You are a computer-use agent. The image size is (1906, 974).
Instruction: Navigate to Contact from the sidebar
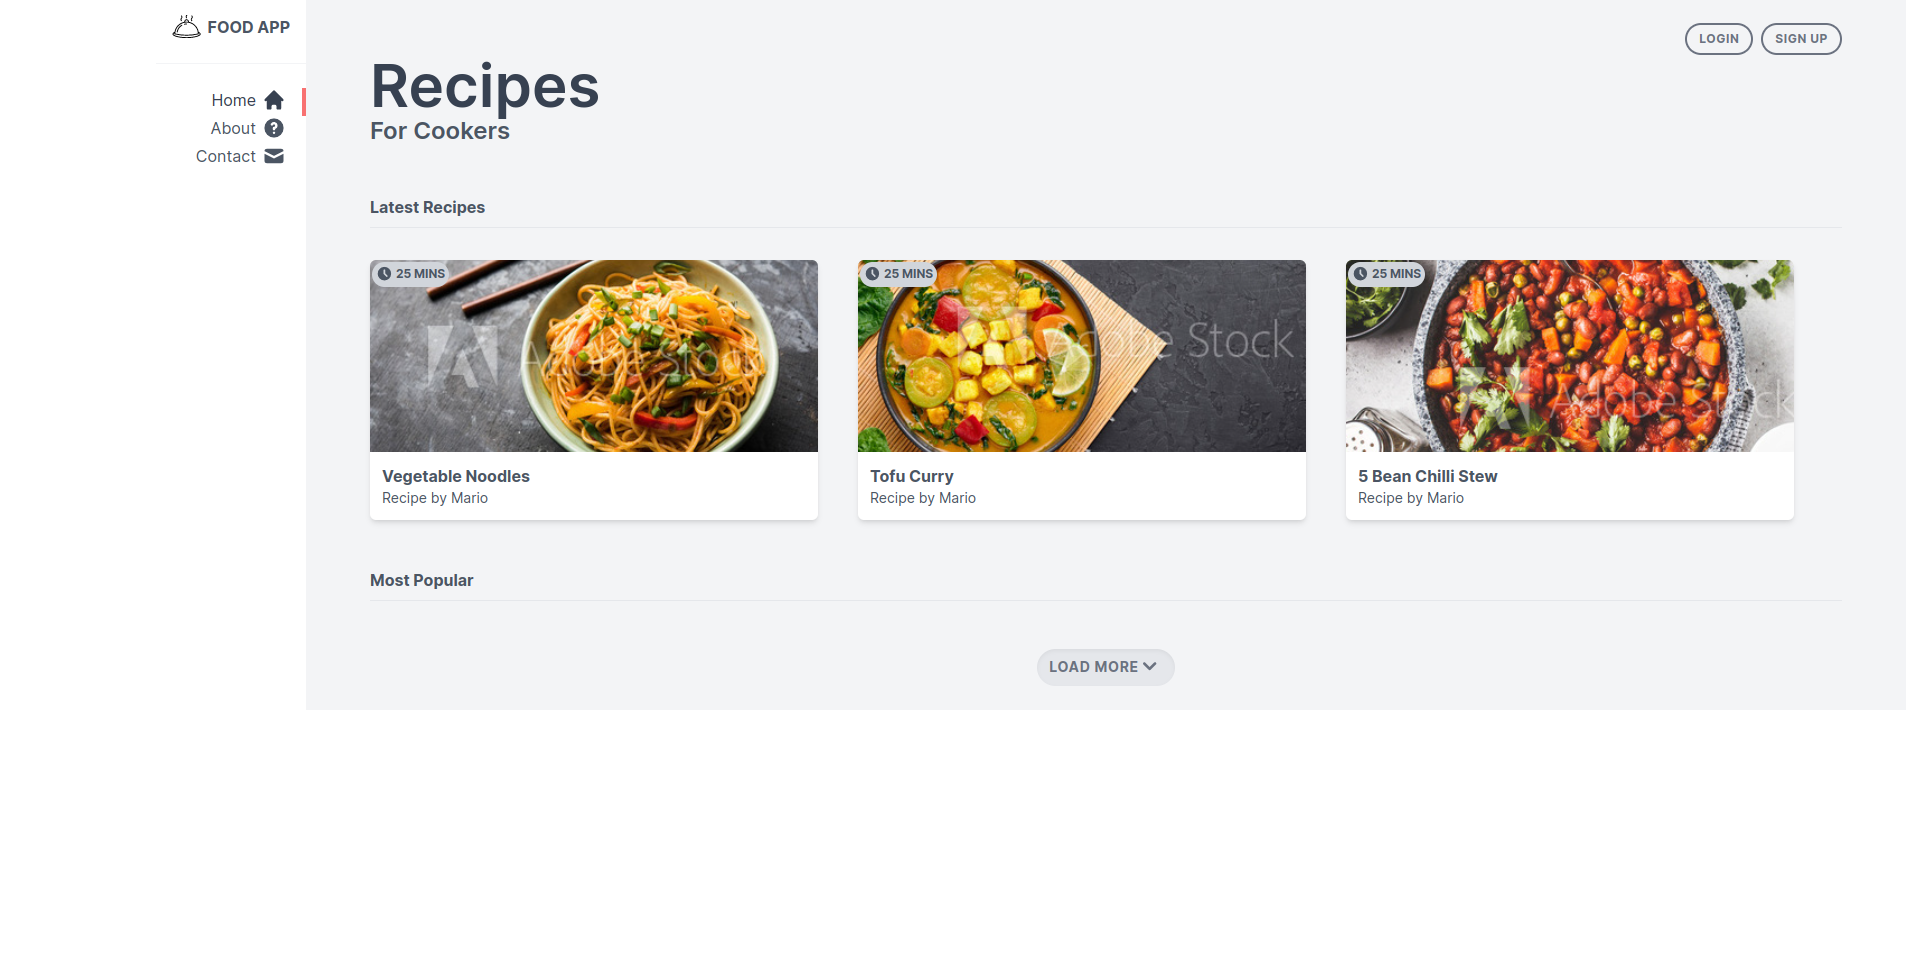225,156
